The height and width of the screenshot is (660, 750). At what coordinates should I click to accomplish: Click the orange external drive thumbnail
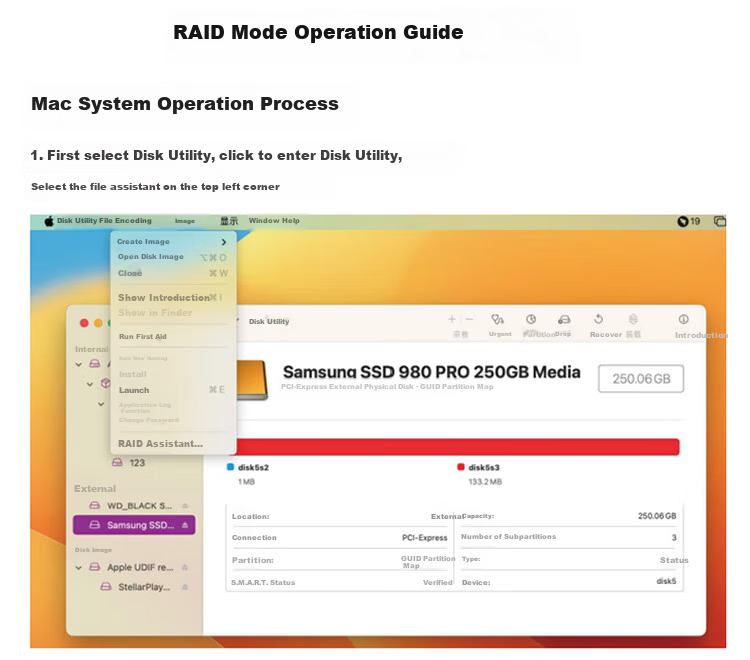click(253, 380)
